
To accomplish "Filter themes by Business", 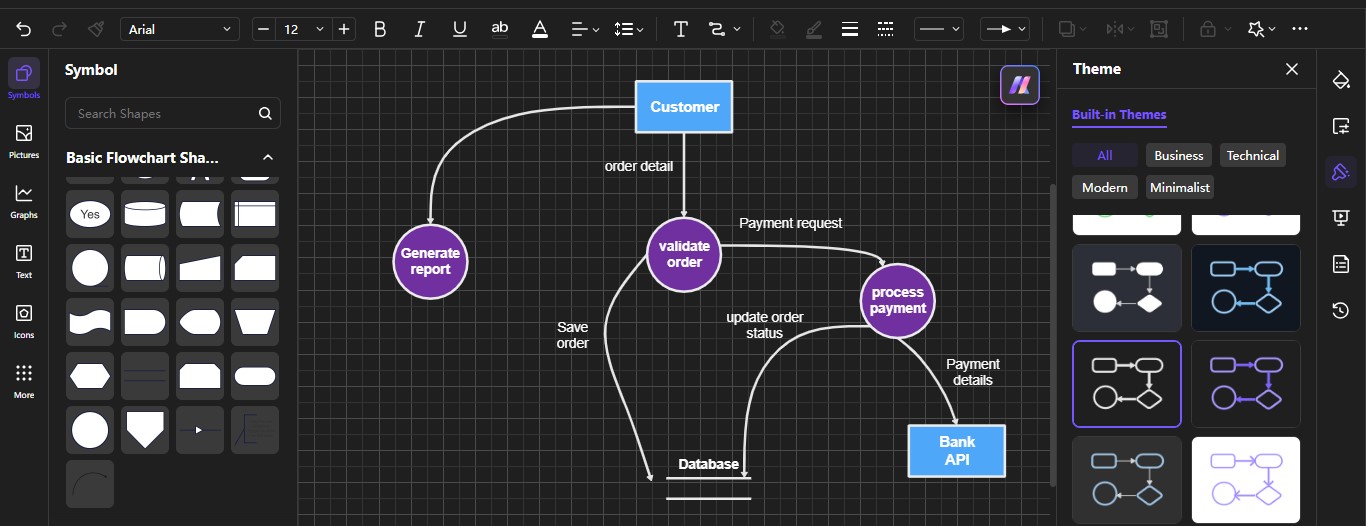I will point(1179,155).
